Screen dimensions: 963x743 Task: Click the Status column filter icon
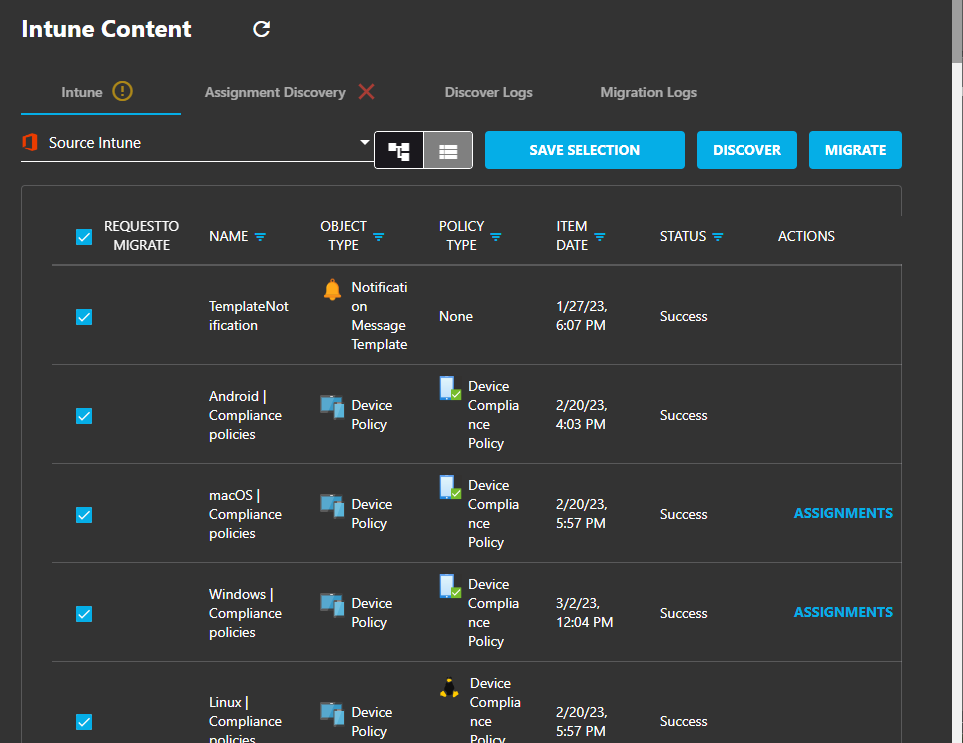(717, 236)
